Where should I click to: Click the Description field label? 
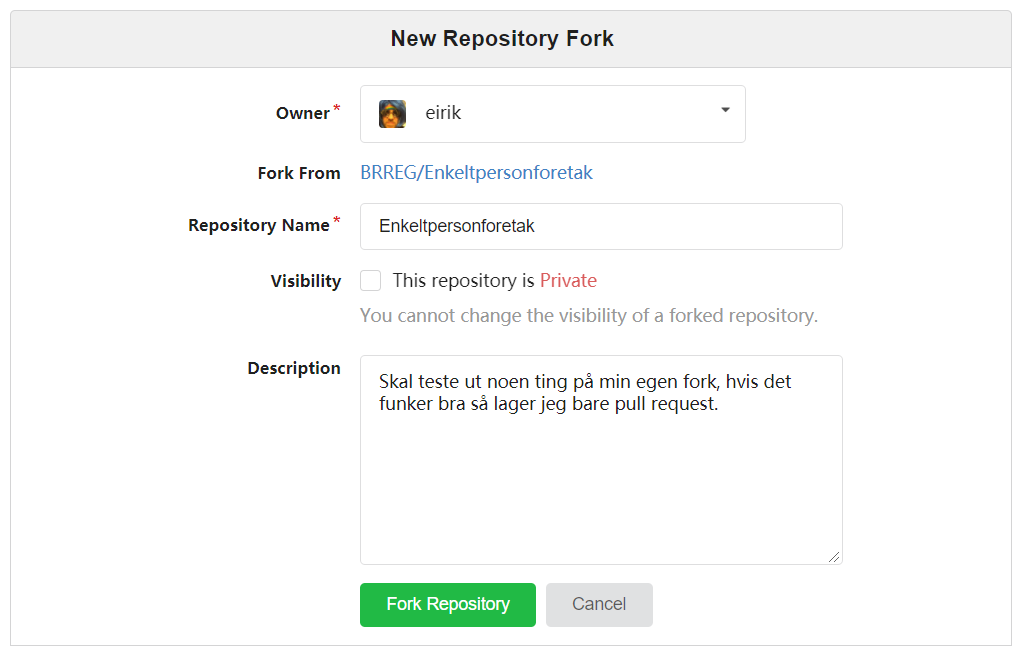pos(294,368)
